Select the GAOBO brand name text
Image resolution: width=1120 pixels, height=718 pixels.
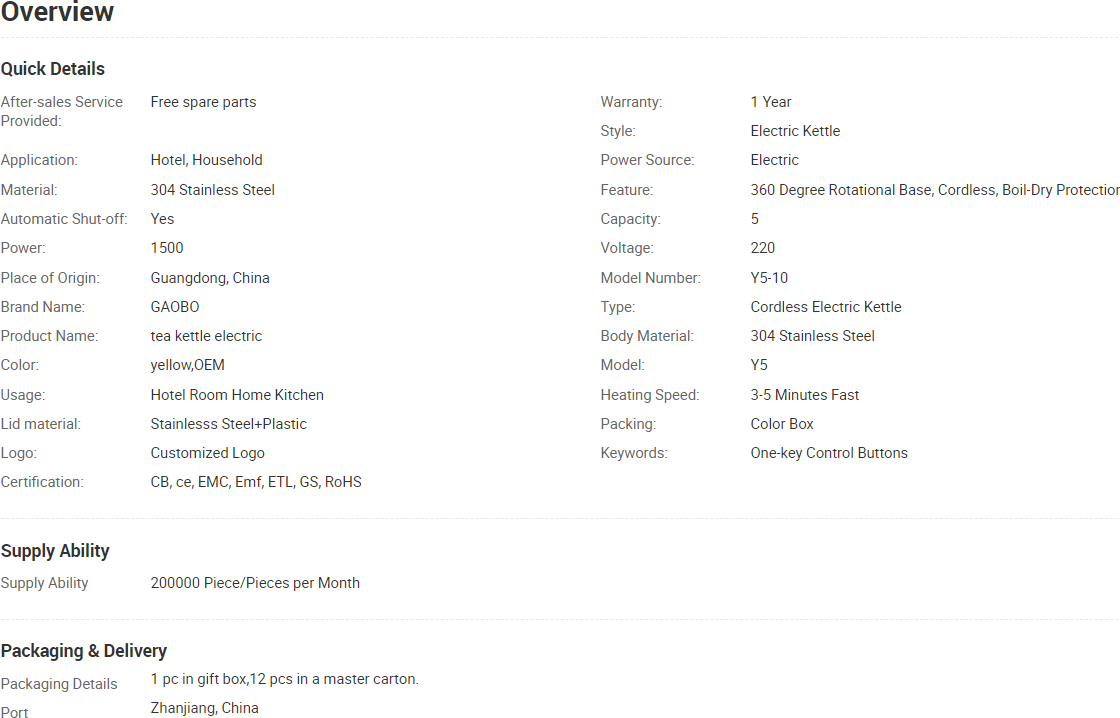(x=175, y=307)
